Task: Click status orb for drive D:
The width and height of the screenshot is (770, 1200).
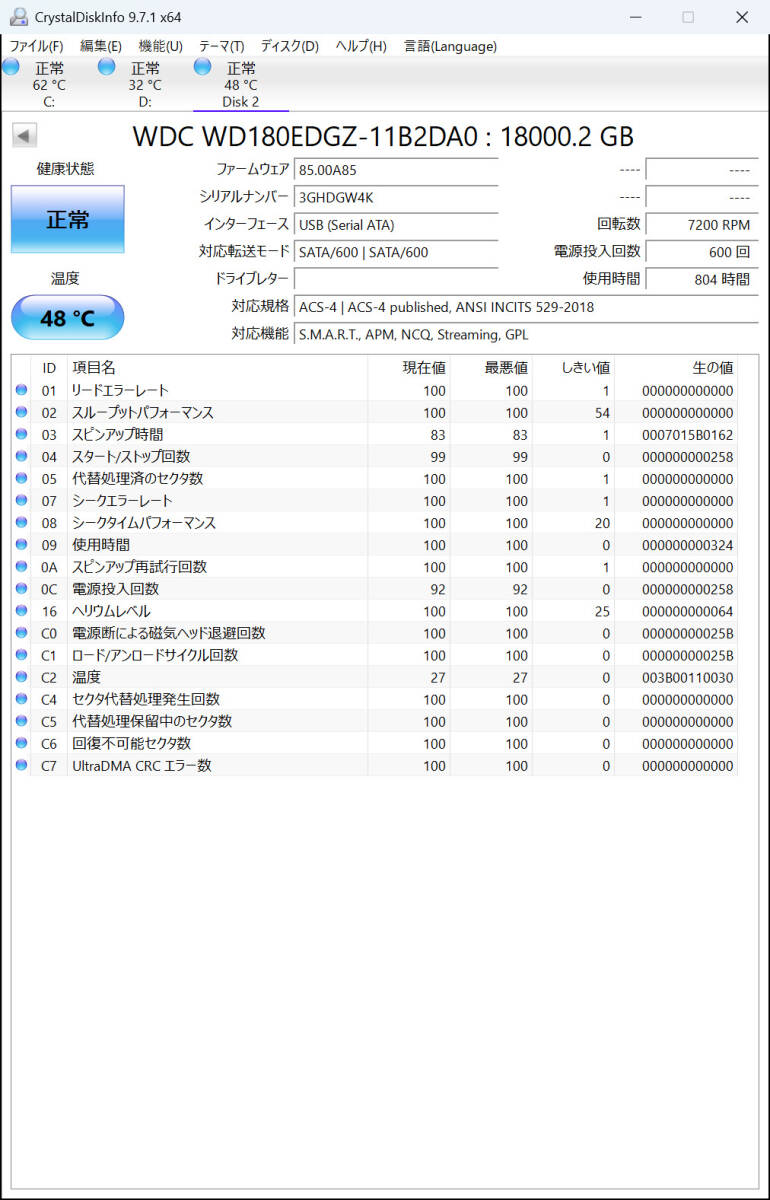Action: (x=107, y=67)
